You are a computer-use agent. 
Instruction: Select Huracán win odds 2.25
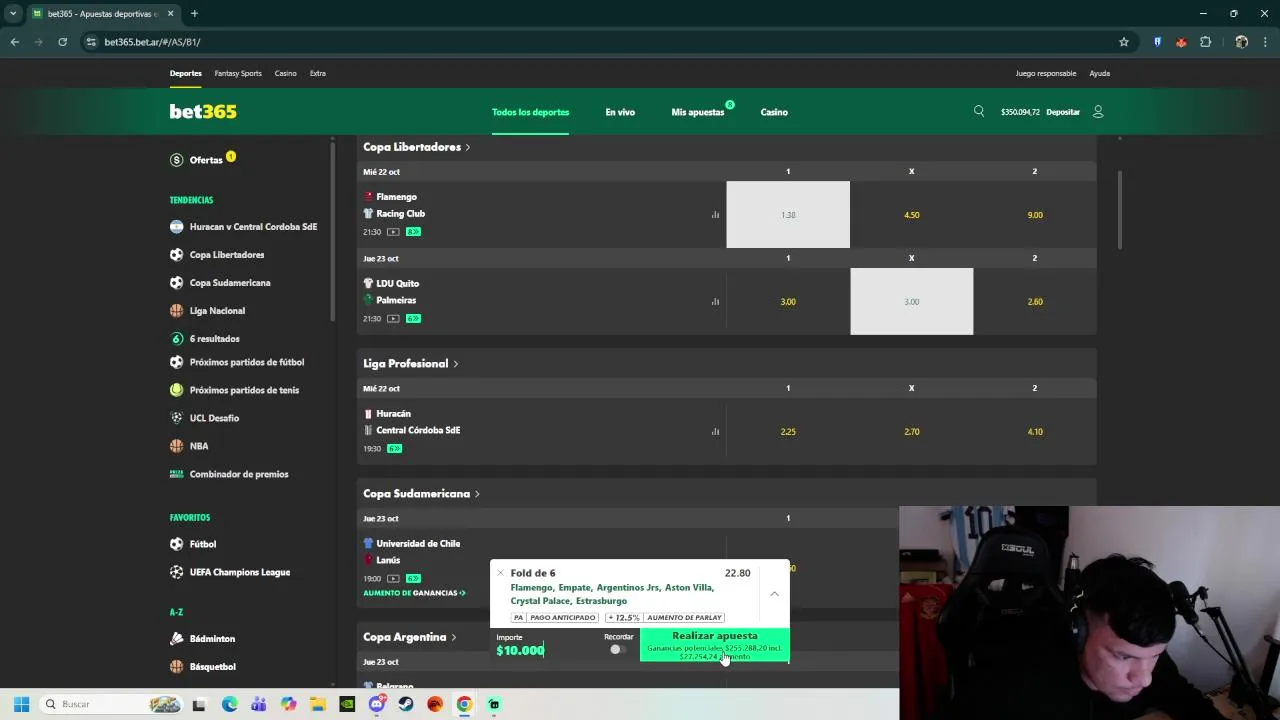788,432
